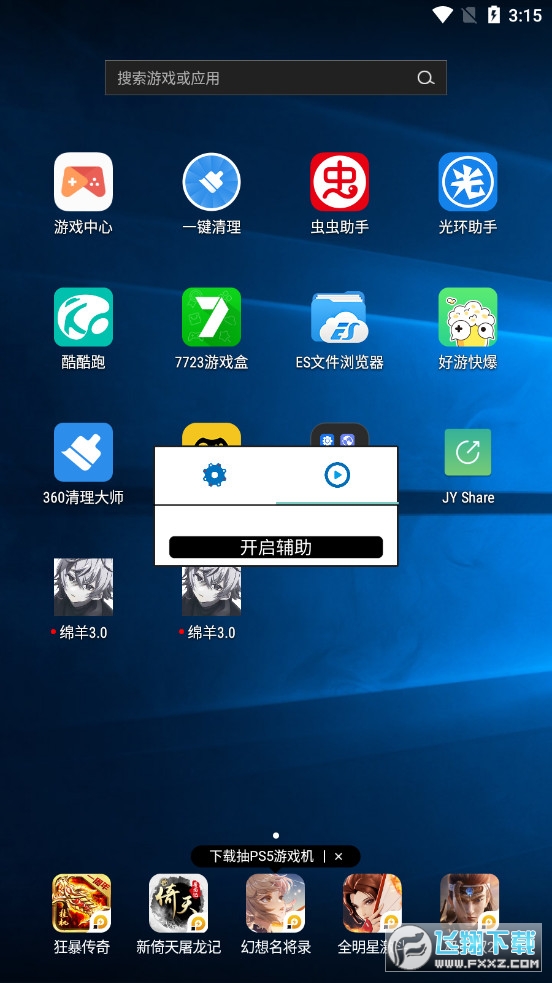Launch the 好游快爆 app
Image resolution: width=552 pixels, height=983 pixels.
467,317
